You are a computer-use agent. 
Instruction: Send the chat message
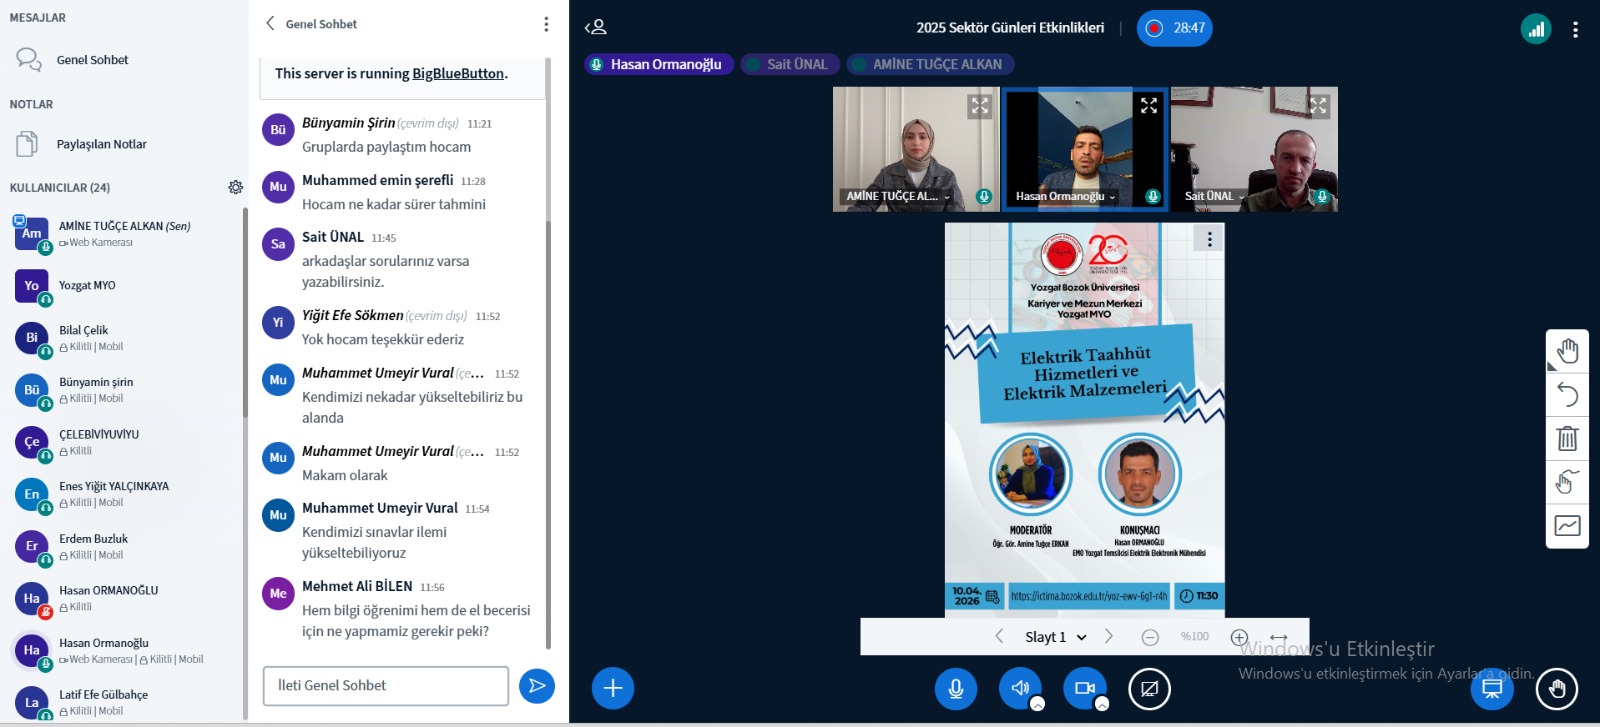pyautogui.click(x=537, y=686)
